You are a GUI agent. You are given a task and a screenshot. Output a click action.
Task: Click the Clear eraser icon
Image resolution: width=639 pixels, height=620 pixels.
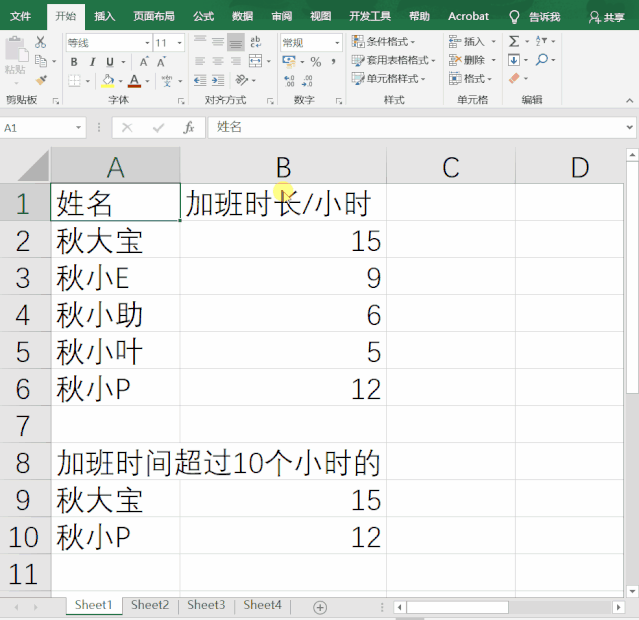click(514, 78)
